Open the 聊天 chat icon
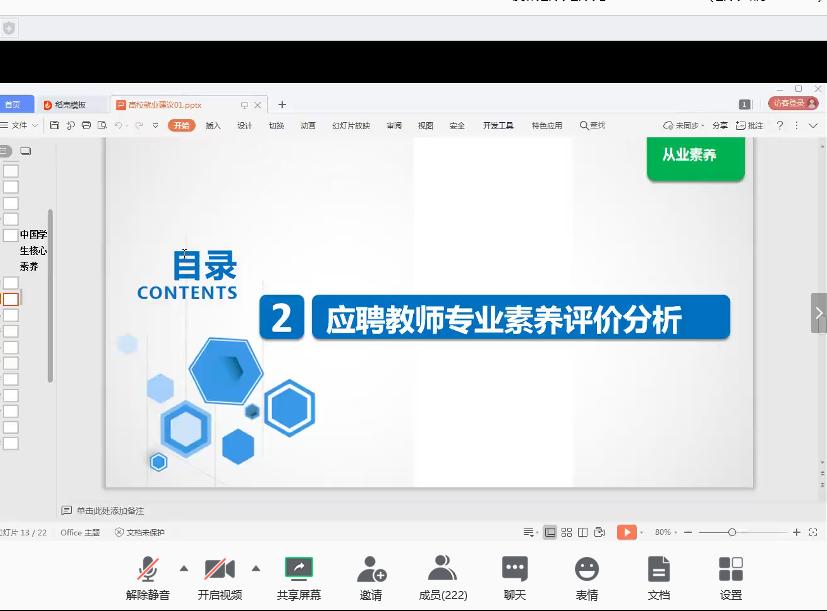This screenshot has width=827, height=611. pyautogui.click(x=515, y=570)
